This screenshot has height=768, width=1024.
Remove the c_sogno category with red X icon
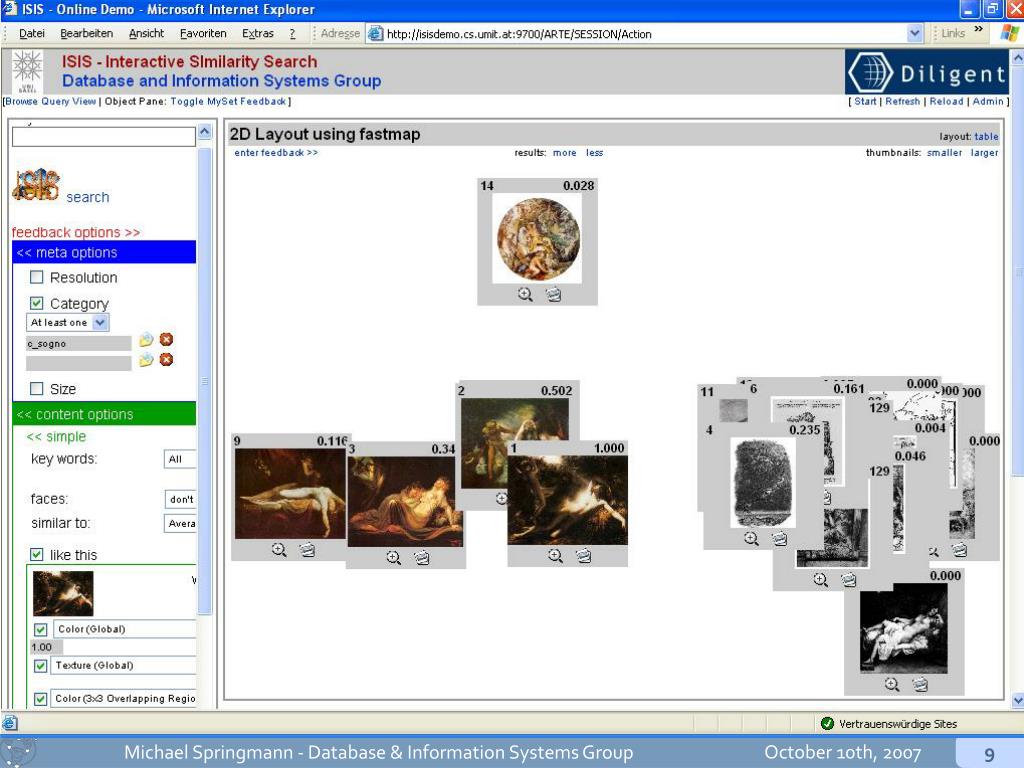point(166,340)
